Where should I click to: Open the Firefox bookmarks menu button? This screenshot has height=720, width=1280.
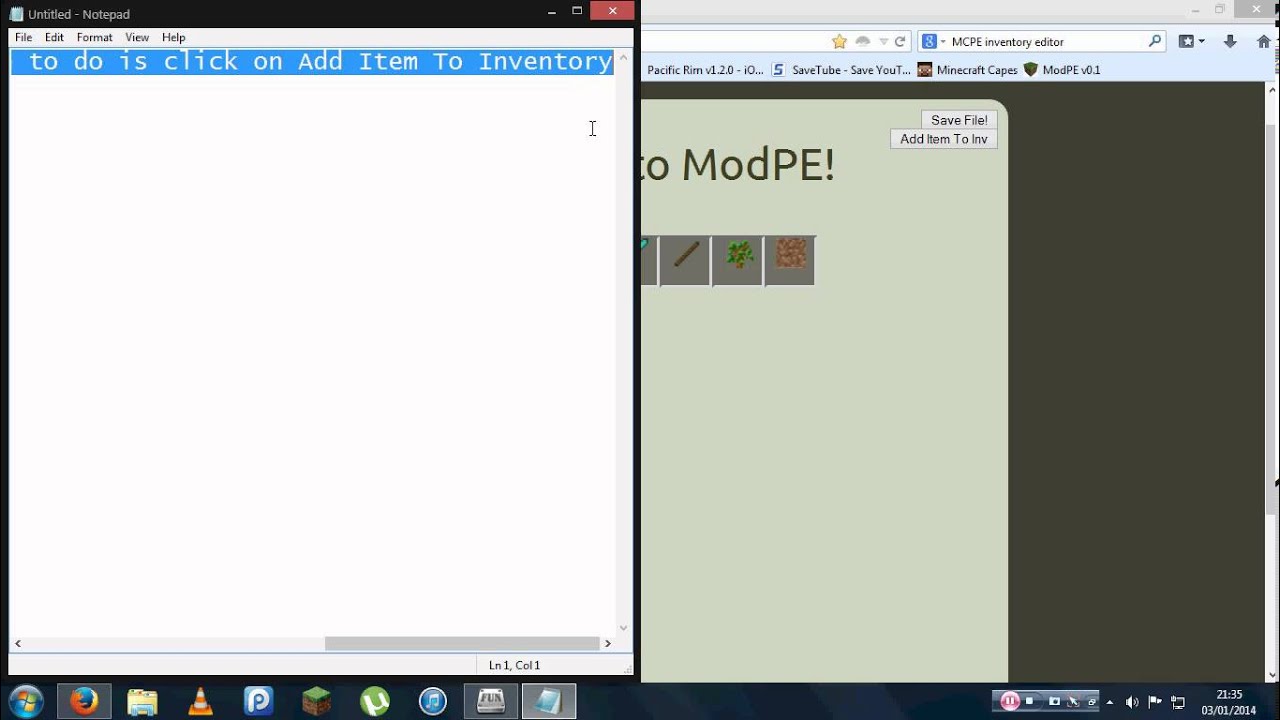1191,42
